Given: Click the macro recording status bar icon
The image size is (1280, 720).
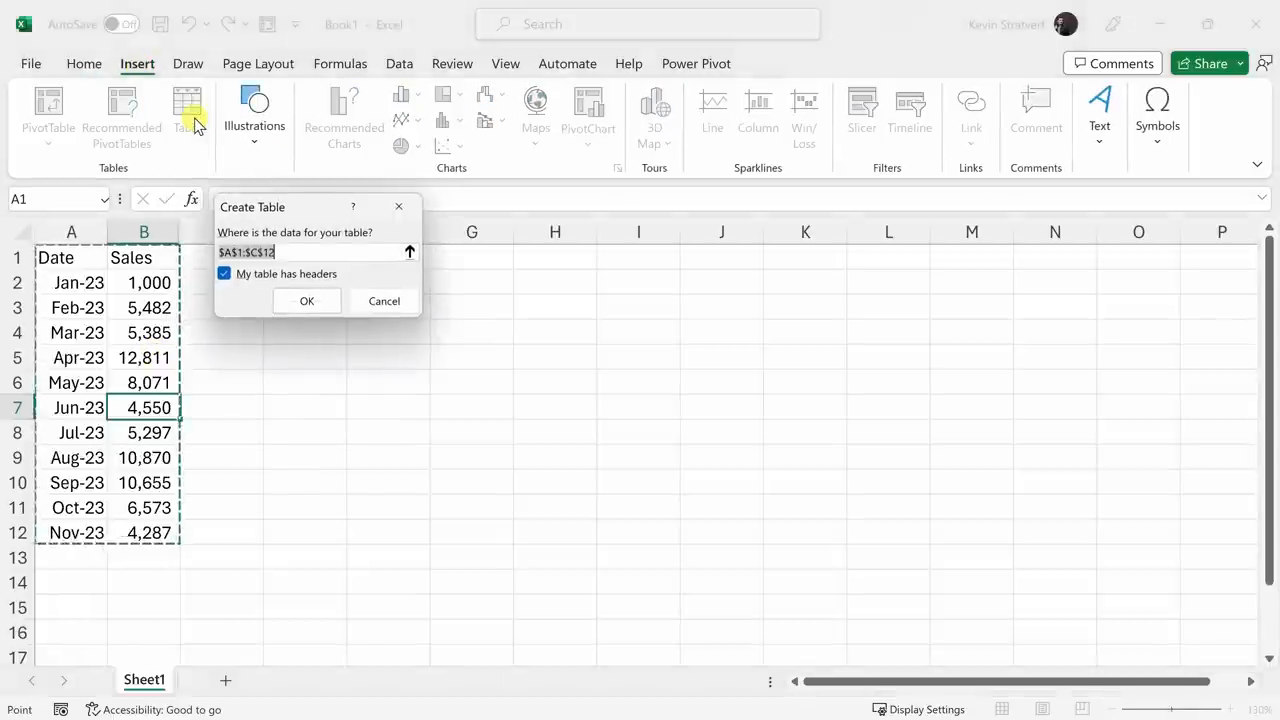Looking at the screenshot, I should (x=61, y=710).
